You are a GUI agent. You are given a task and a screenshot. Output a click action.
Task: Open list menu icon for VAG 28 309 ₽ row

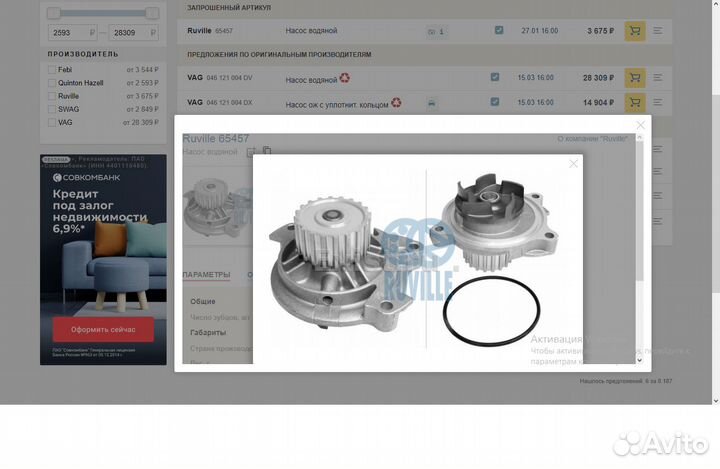658,77
